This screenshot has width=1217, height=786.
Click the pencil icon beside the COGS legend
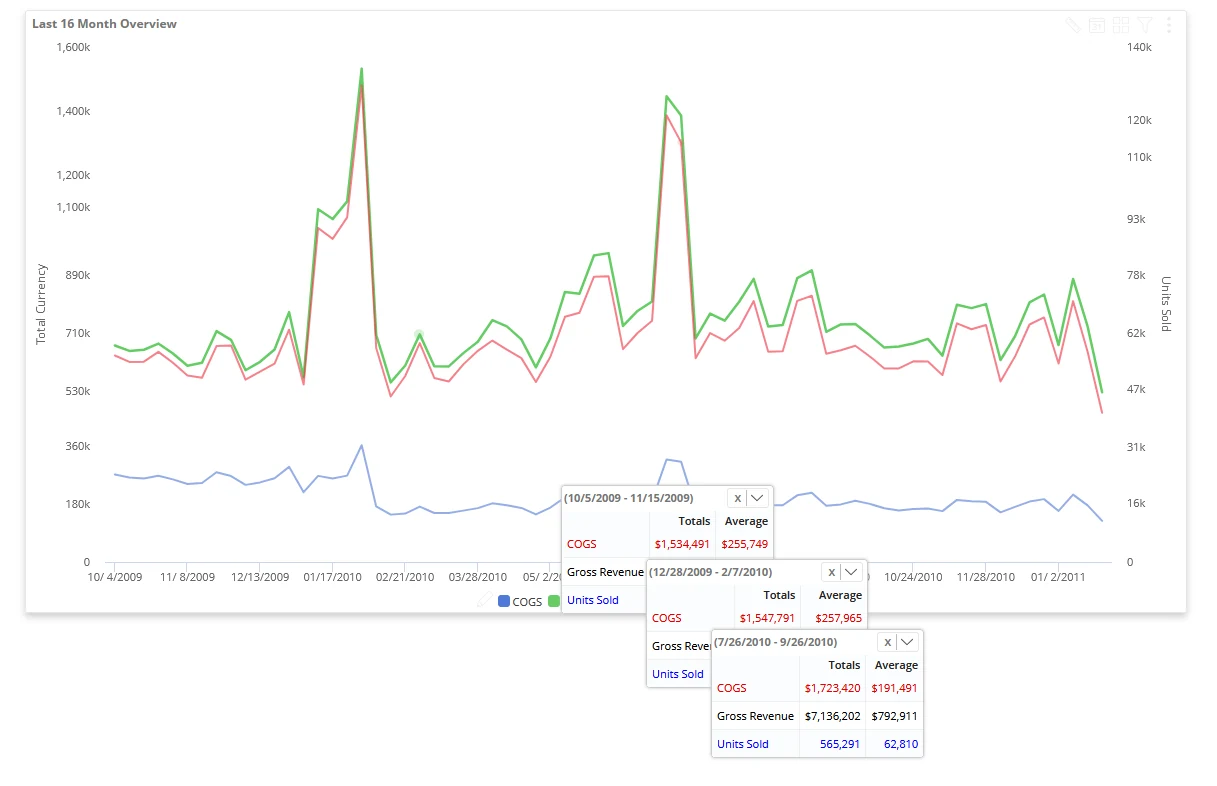pos(484,600)
